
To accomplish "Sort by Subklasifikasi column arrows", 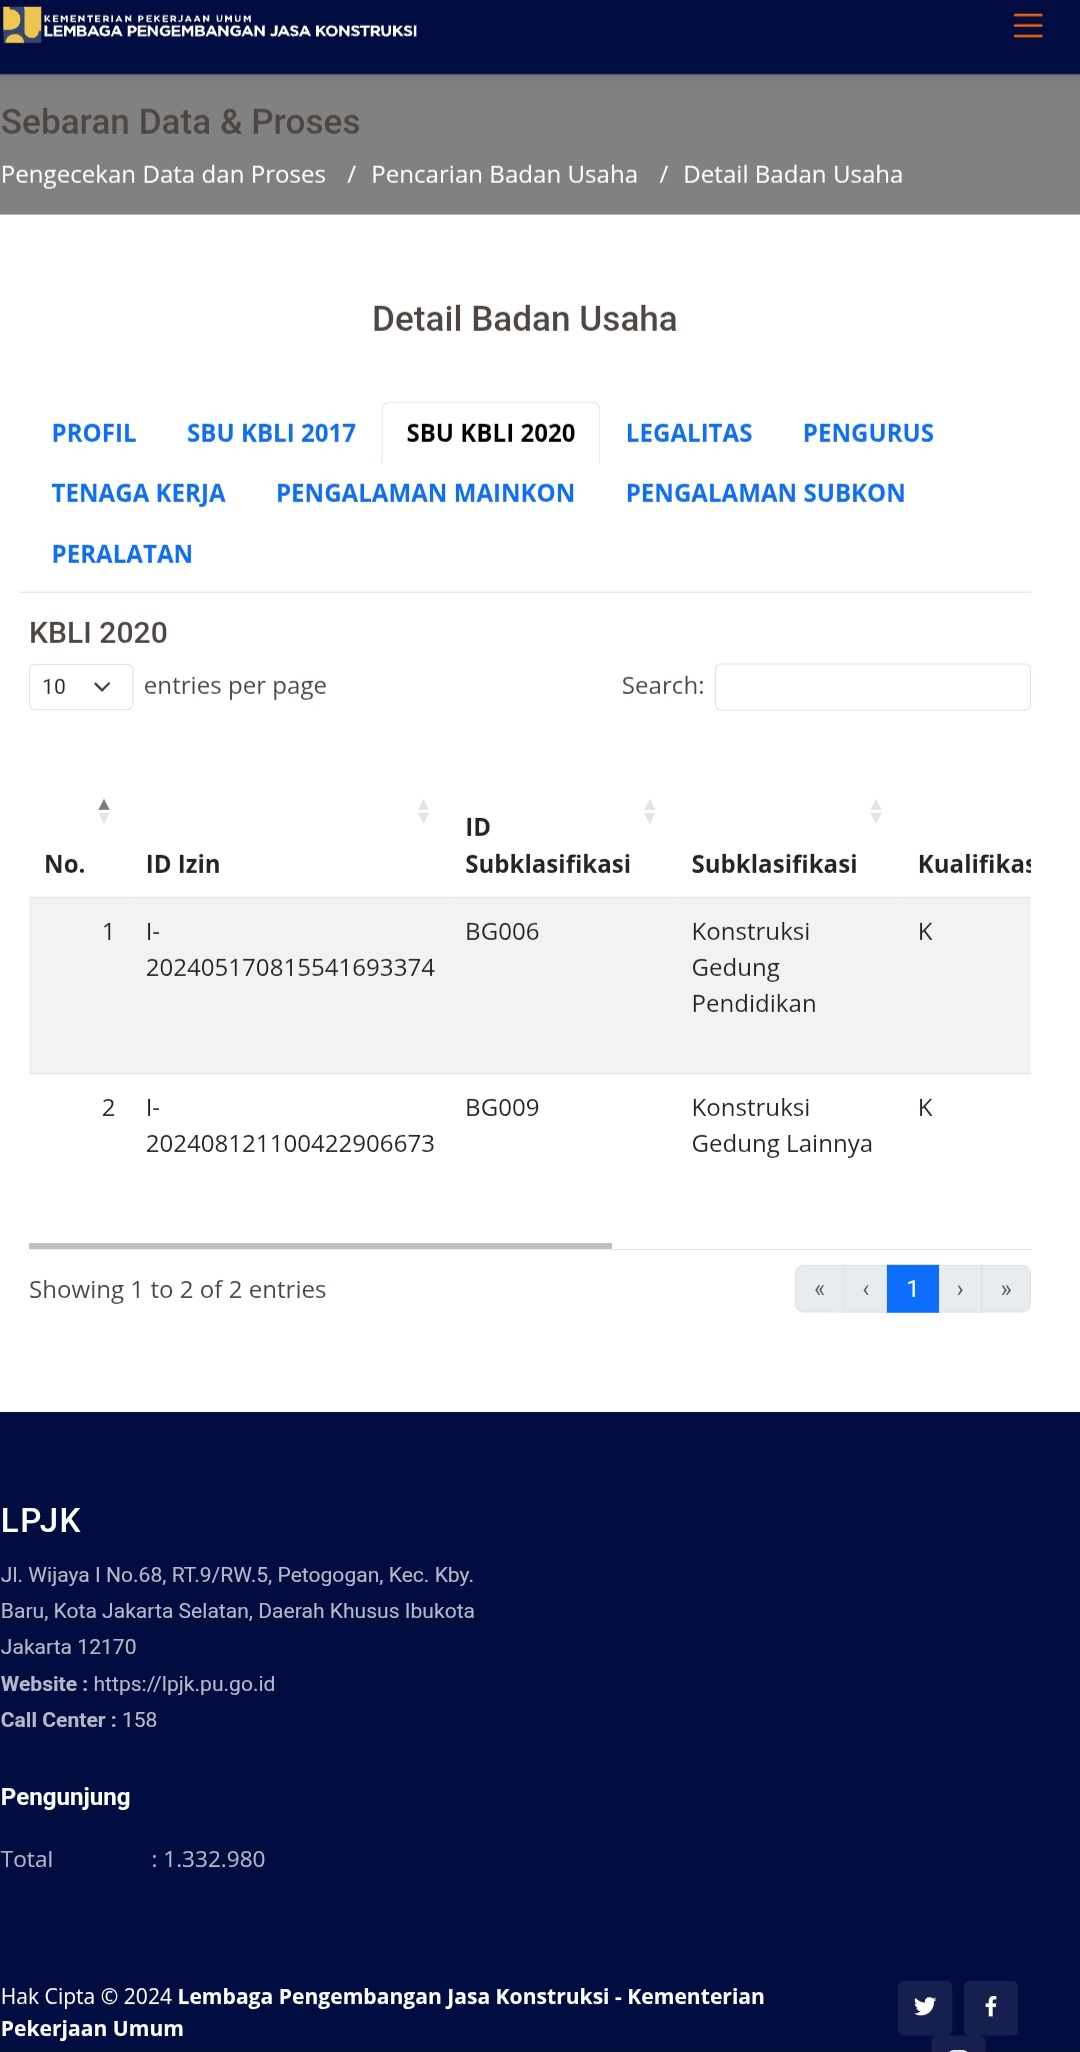I will (876, 810).
